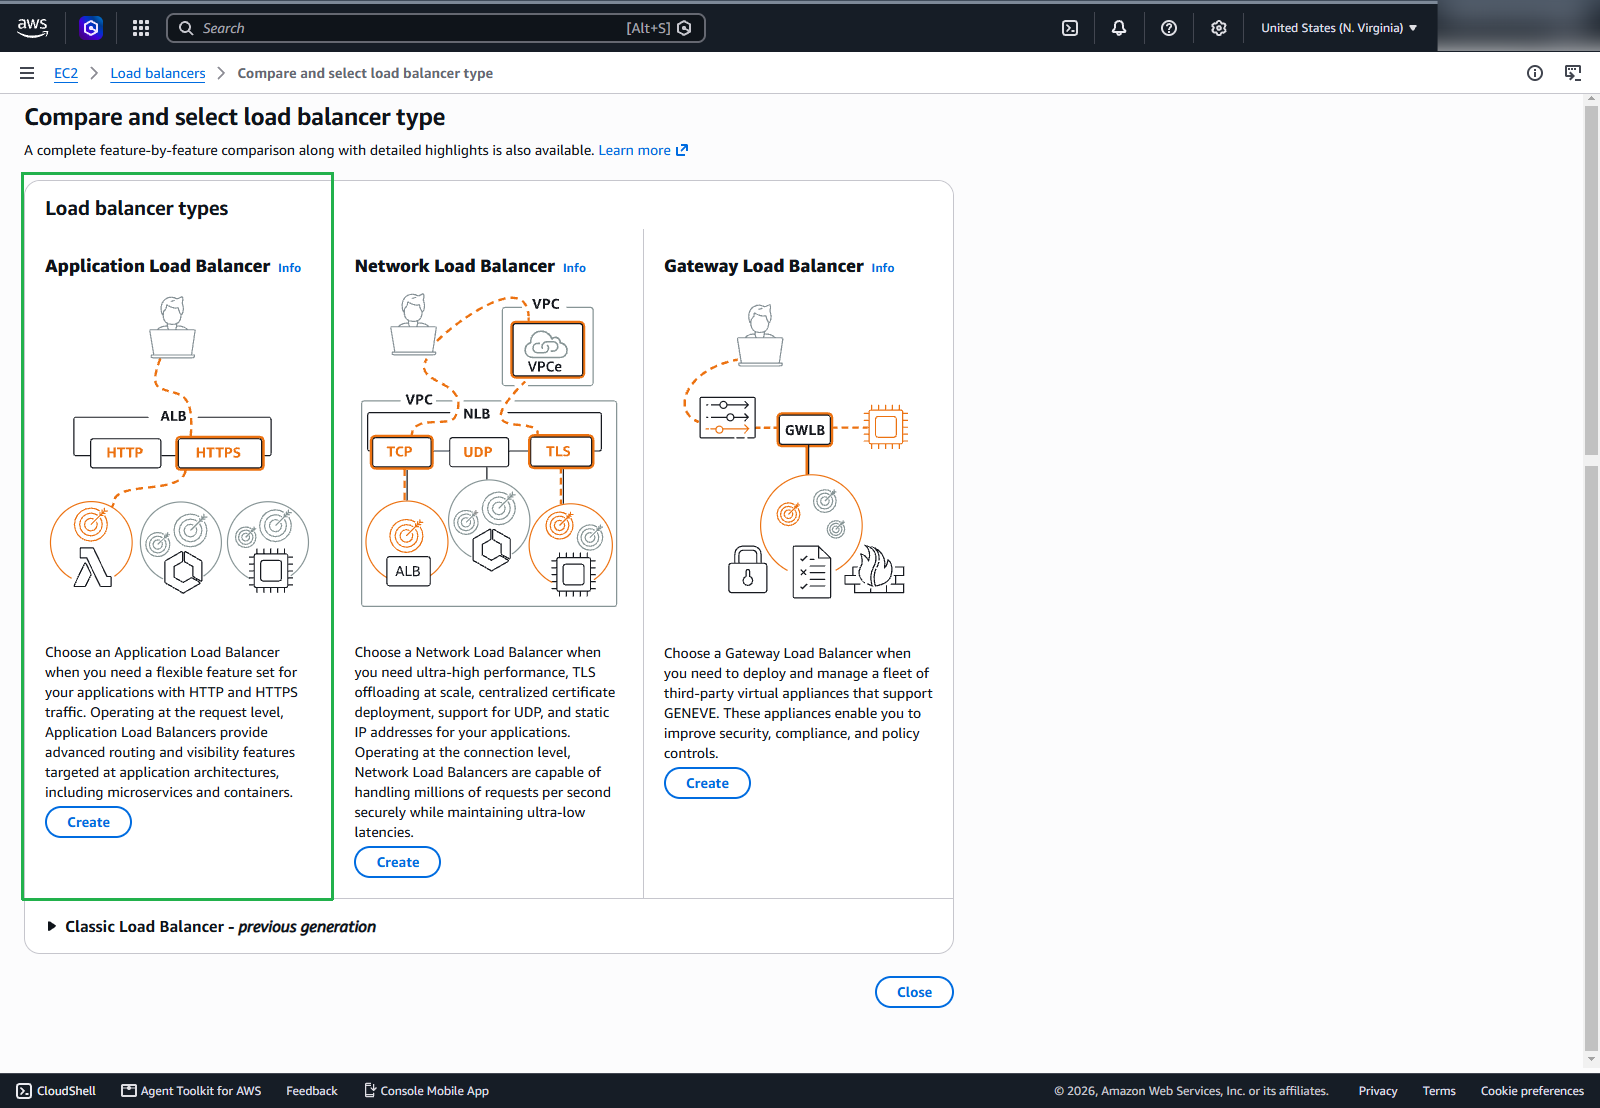Screen dimensions: 1600x1108
Task: Create a Gateway Load Balancer
Action: tap(707, 783)
